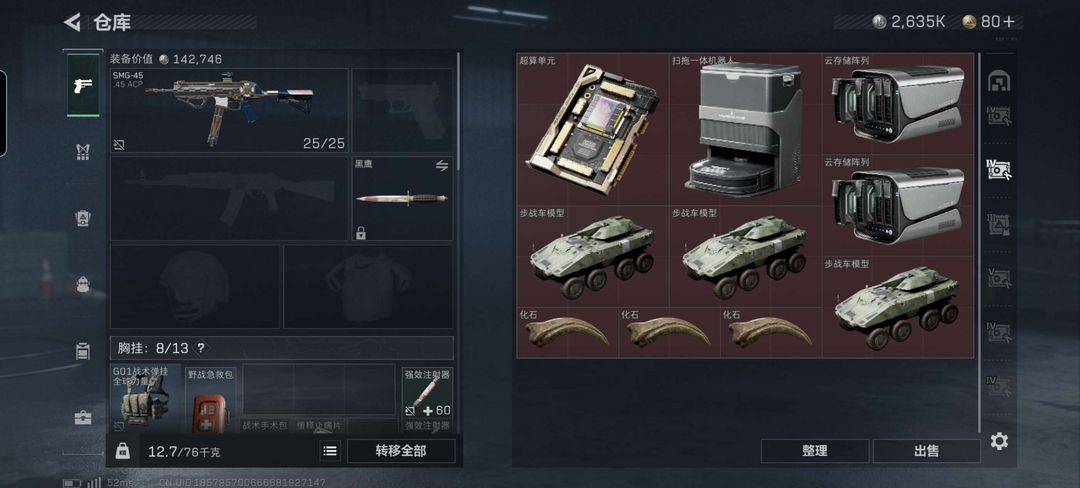Click the Sell button (出售)
The width and height of the screenshot is (1080, 488).
[x=926, y=451]
